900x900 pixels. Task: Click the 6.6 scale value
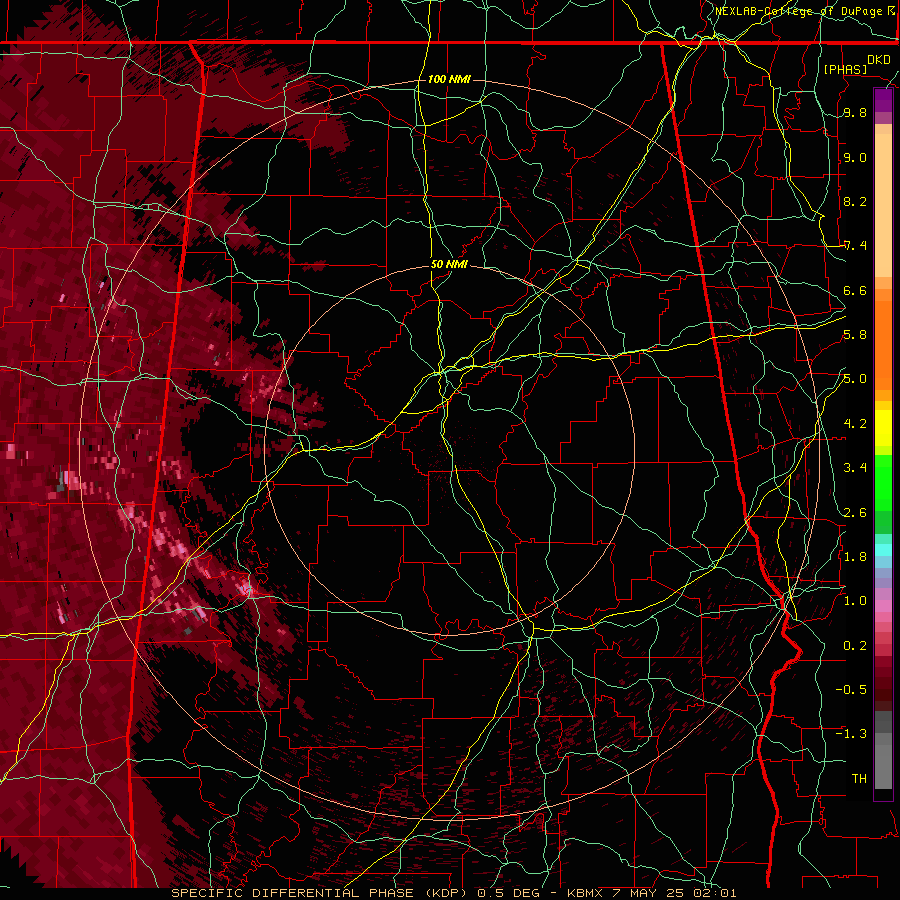point(855,290)
